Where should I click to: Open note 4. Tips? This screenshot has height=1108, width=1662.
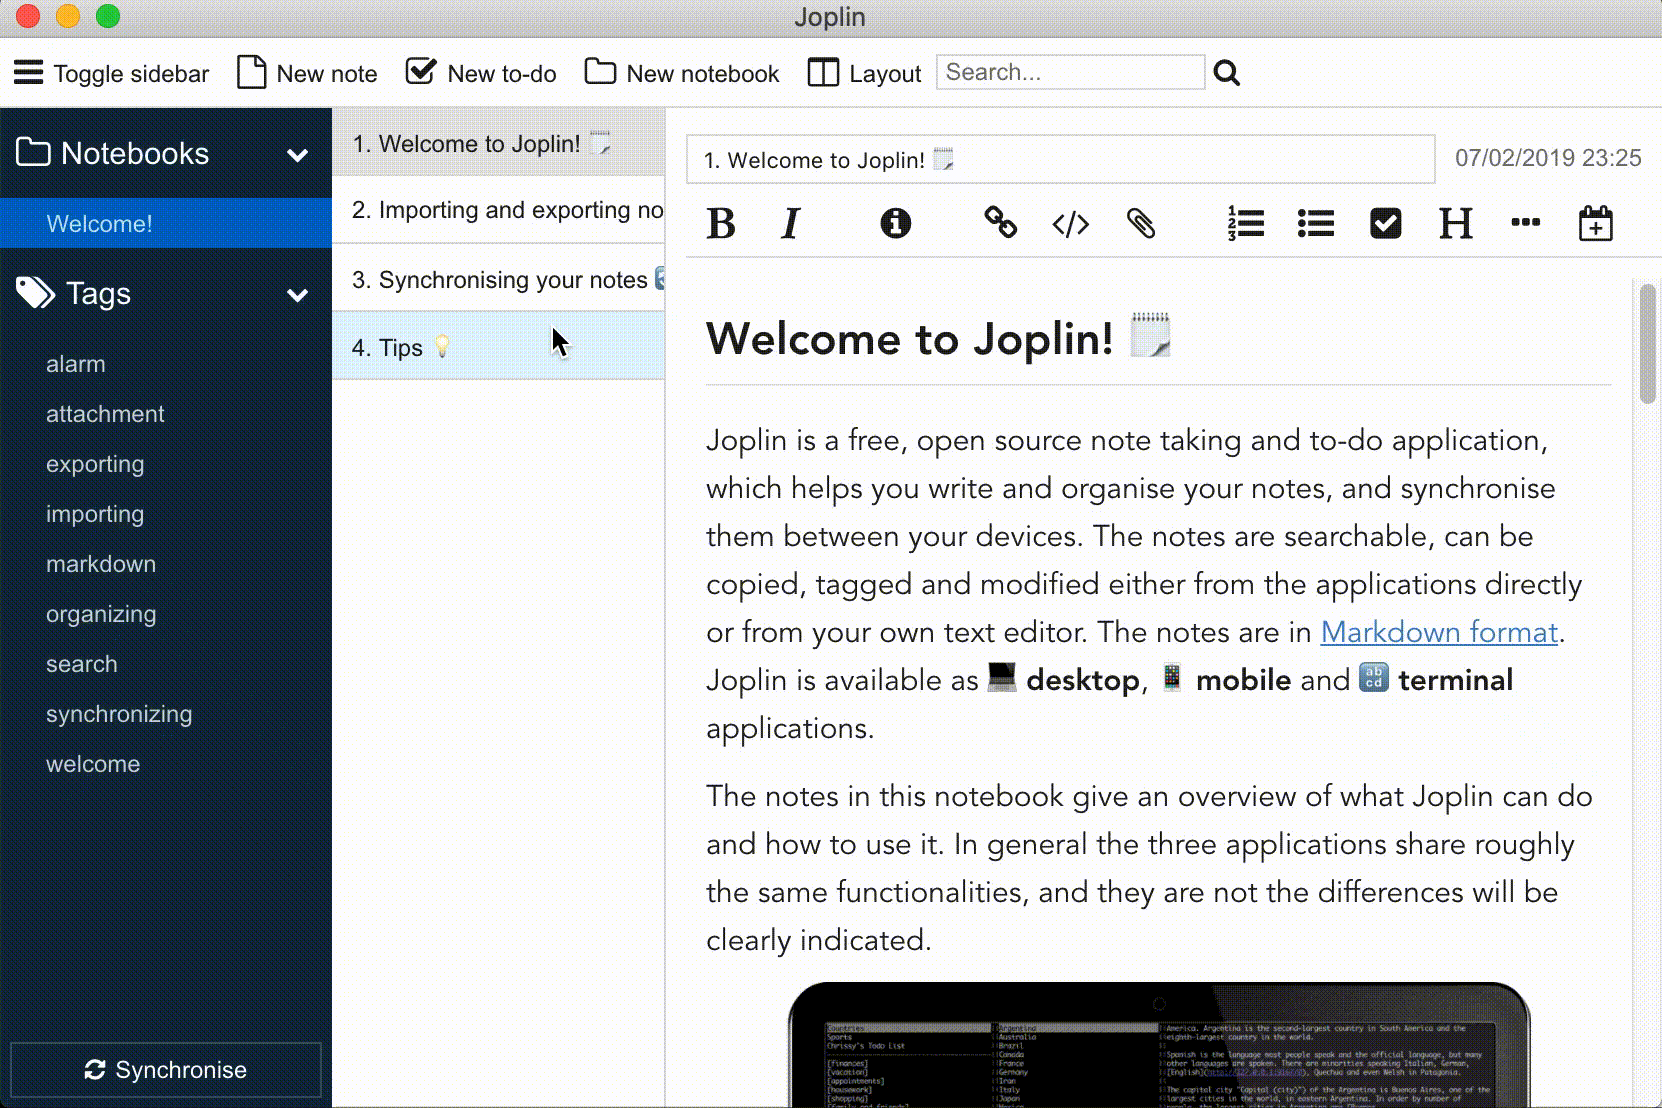[498, 346]
